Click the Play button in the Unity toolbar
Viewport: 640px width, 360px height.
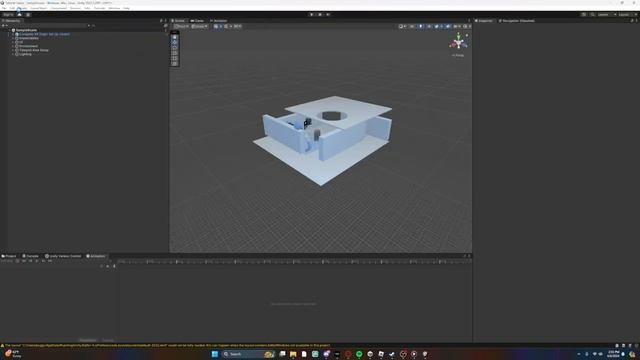tap(312, 14)
